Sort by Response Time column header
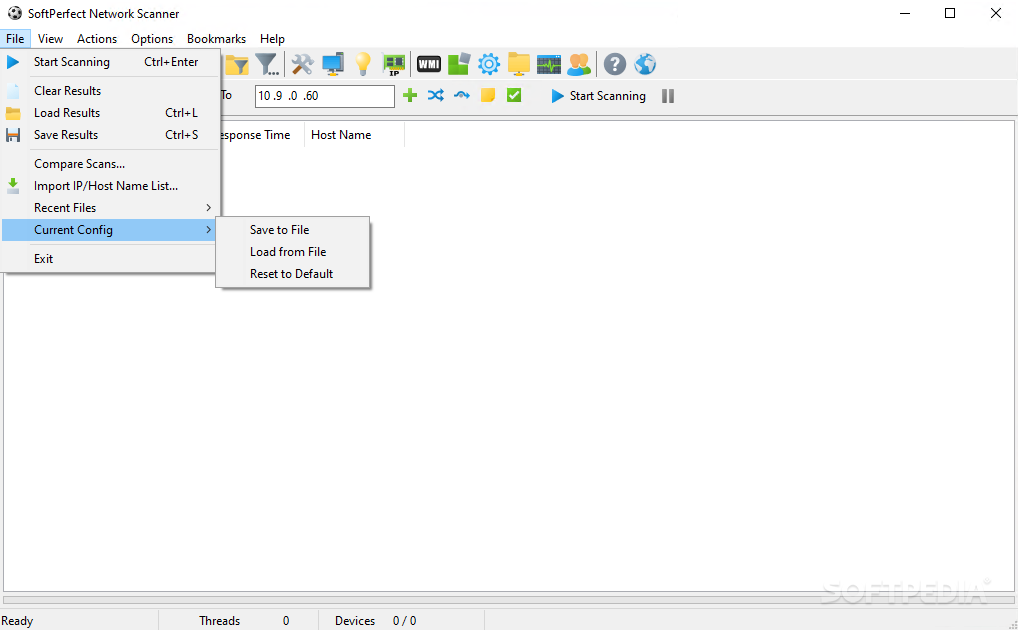The width and height of the screenshot is (1018, 630). [262, 135]
